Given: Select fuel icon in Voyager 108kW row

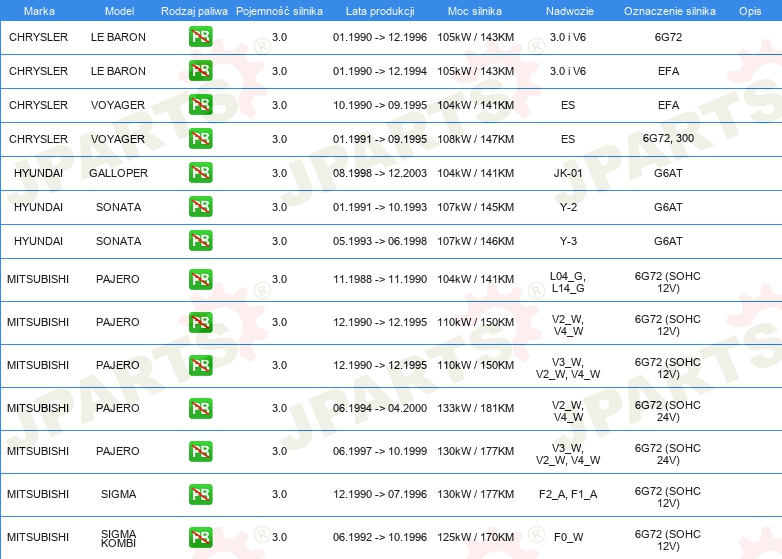Looking at the screenshot, I should point(200,139).
